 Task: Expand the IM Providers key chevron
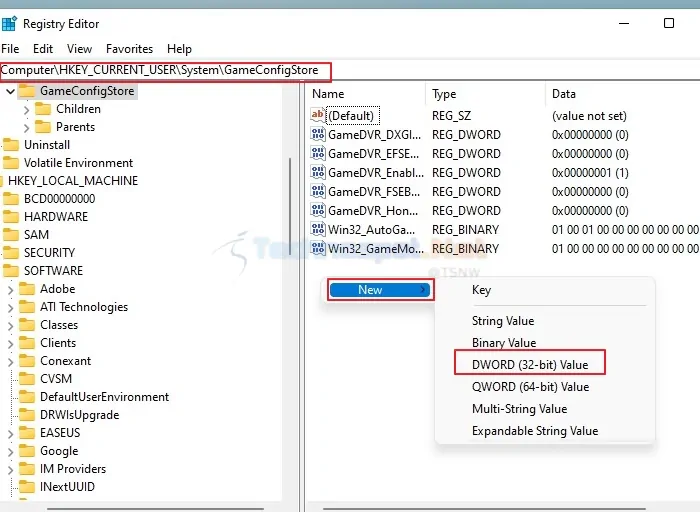[x=10, y=470]
